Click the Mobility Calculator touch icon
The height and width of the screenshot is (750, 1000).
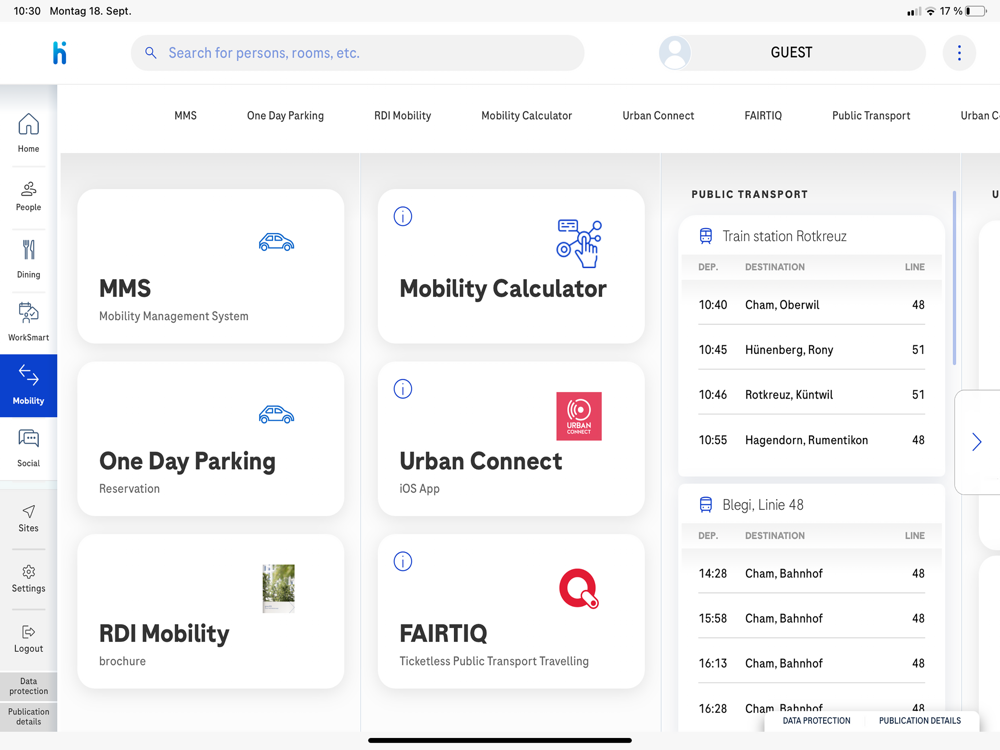pyautogui.click(x=579, y=244)
